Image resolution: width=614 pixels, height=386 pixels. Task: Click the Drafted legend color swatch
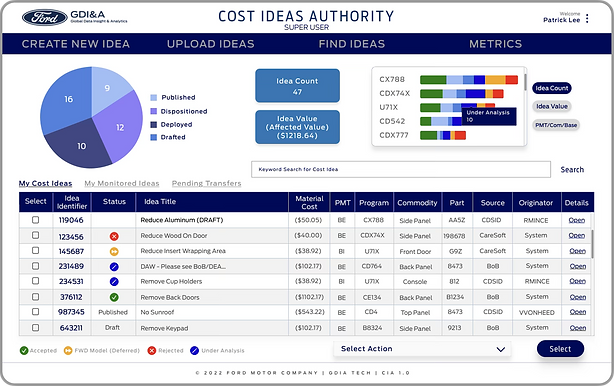(x=154, y=137)
